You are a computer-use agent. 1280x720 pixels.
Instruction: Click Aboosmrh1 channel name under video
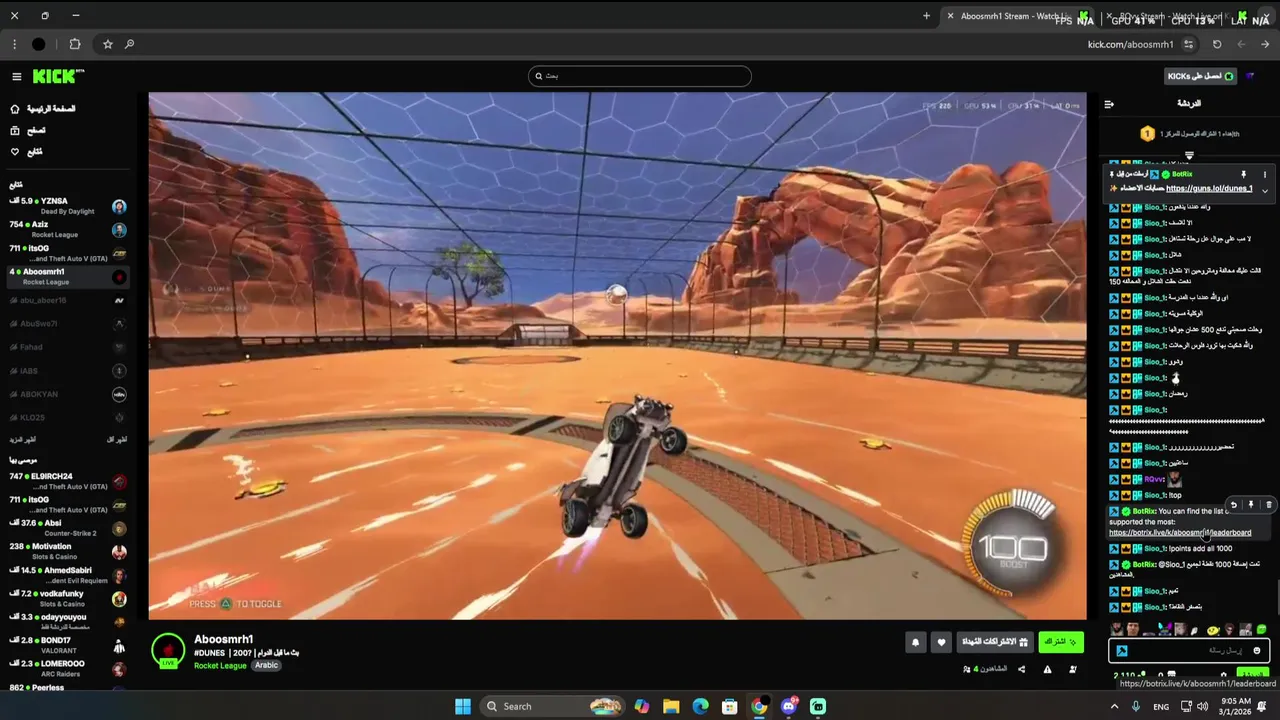tap(223, 639)
